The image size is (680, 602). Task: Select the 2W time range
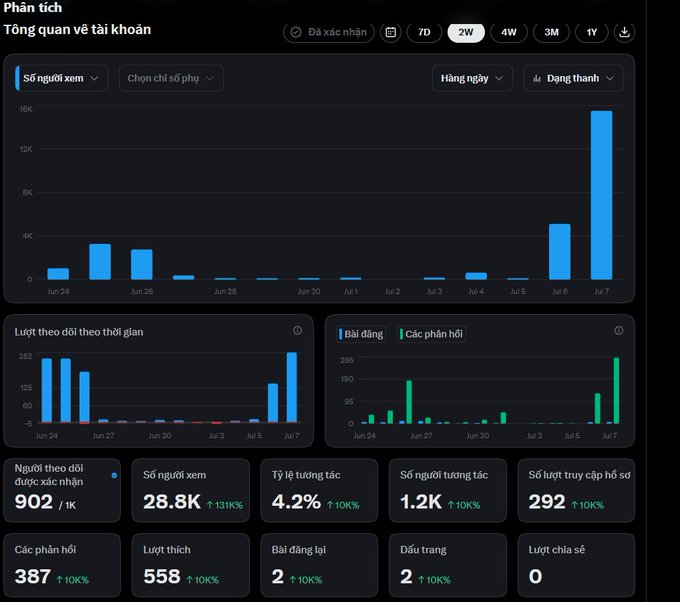pyautogui.click(x=466, y=32)
